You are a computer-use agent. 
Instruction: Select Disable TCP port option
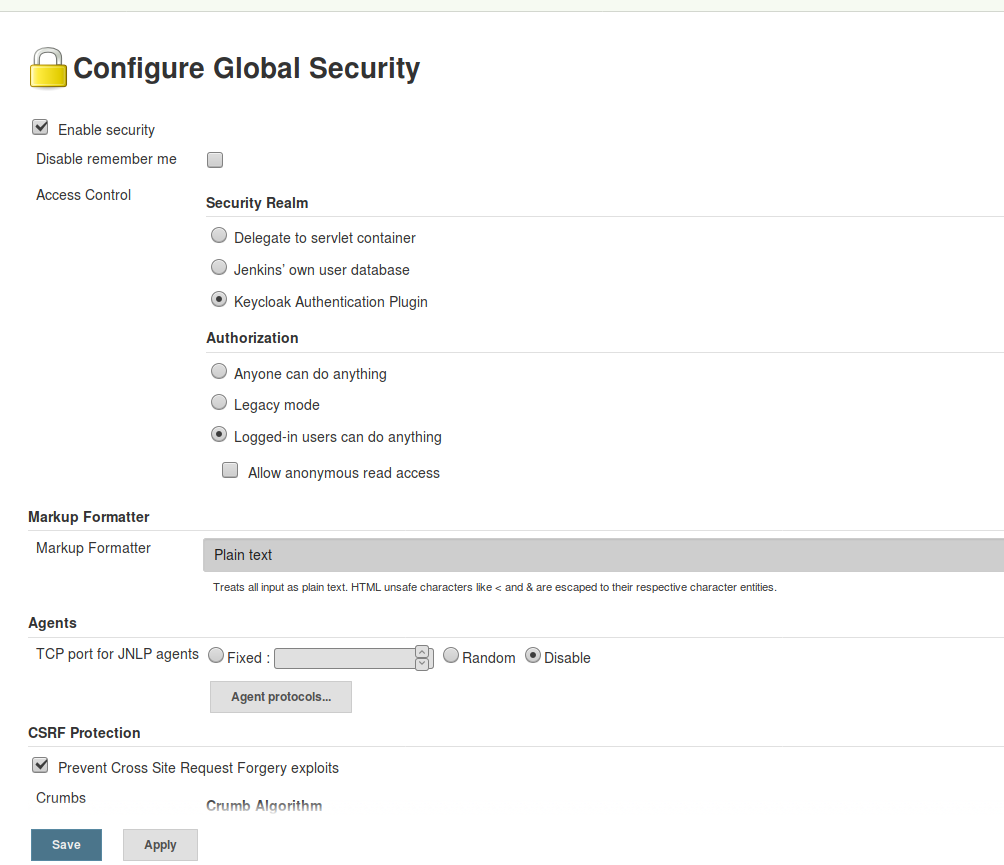click(533, 656)
